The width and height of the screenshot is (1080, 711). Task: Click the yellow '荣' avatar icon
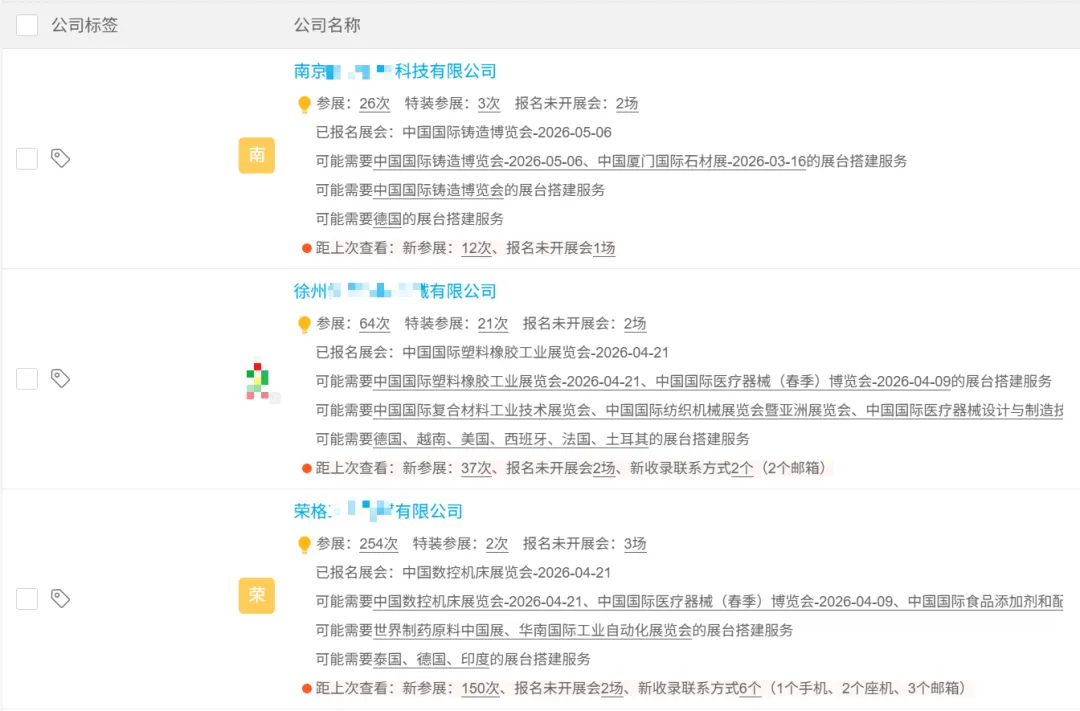256,594
